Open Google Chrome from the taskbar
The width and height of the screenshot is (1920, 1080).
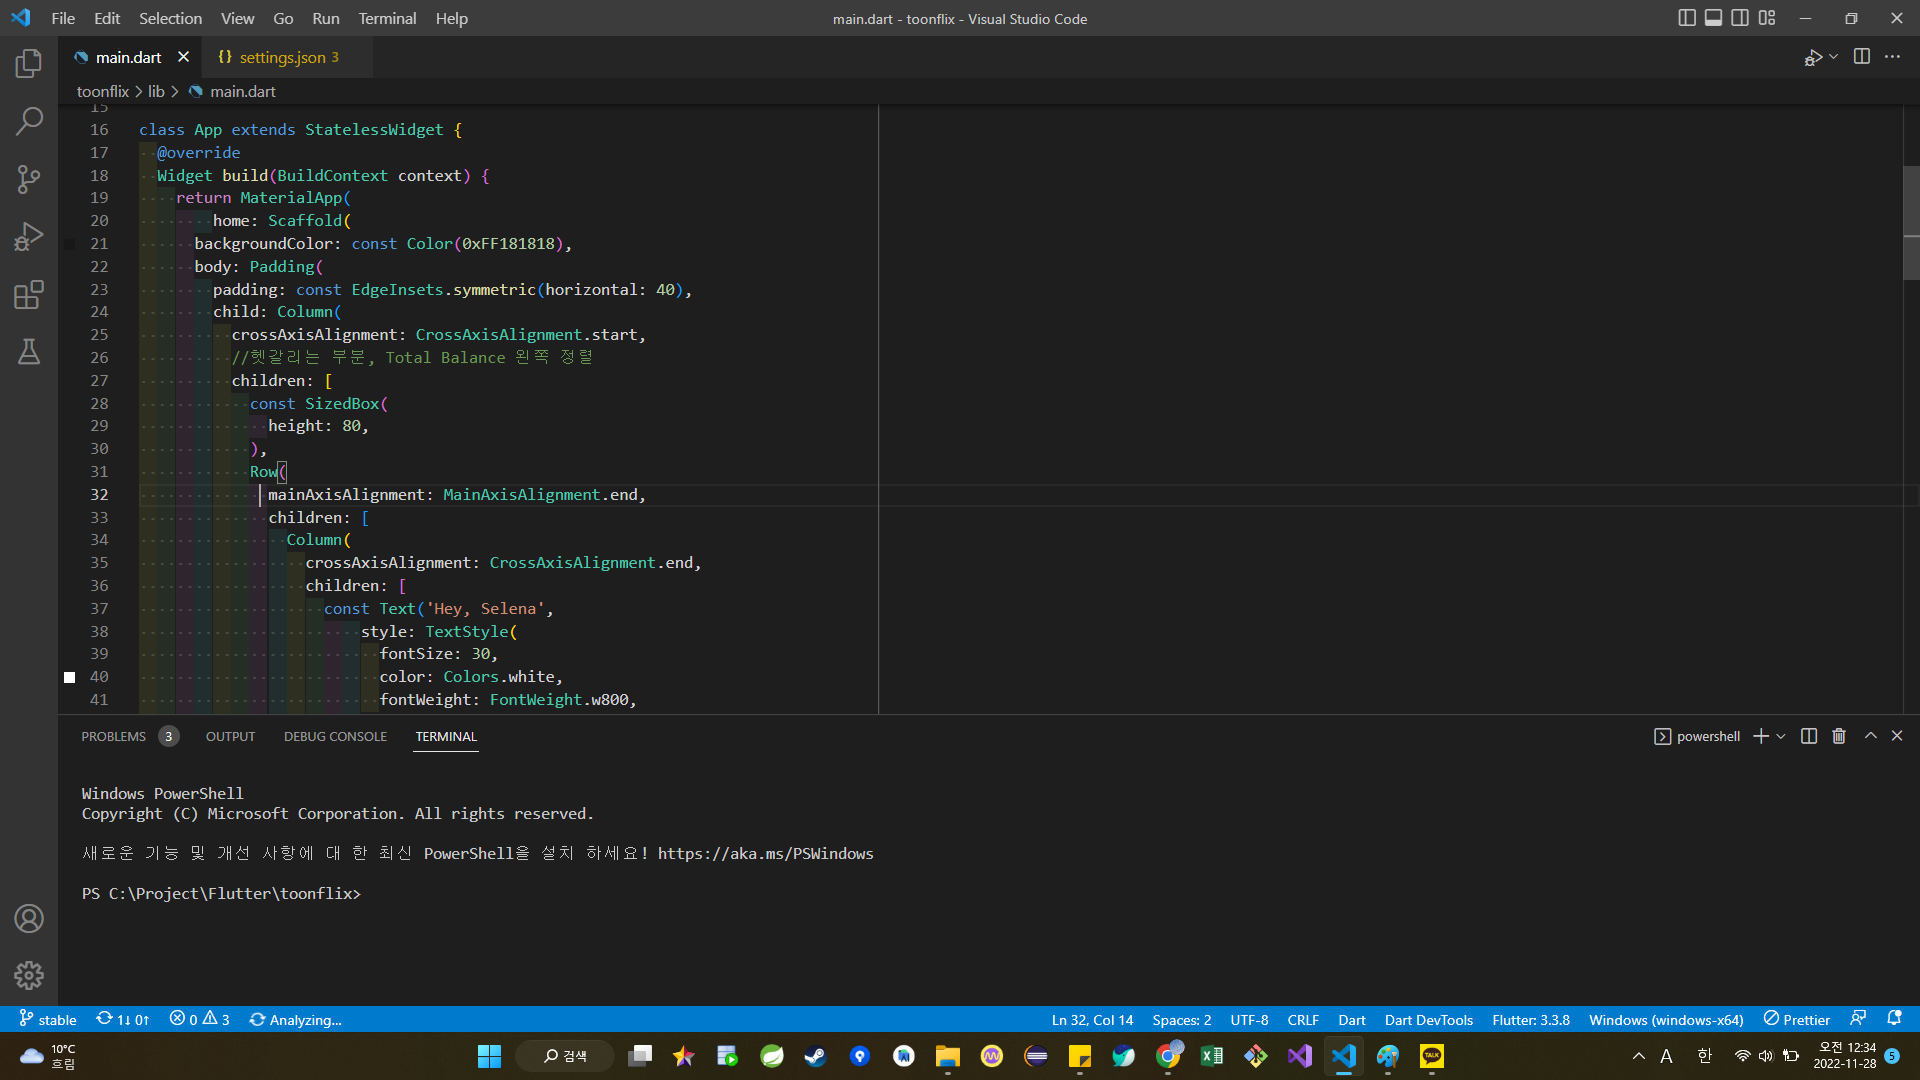pyautogui.click(x=1168, y=1056)
